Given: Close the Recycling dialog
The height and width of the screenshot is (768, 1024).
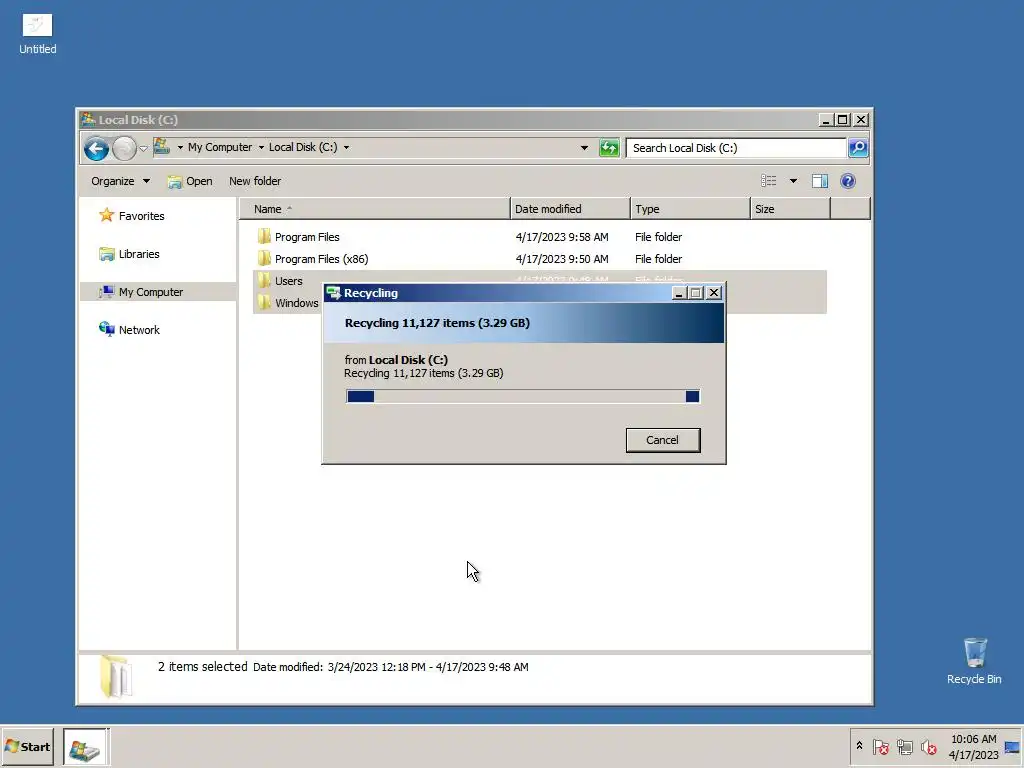Looking at the screenshot, I should tap(714, 293).
